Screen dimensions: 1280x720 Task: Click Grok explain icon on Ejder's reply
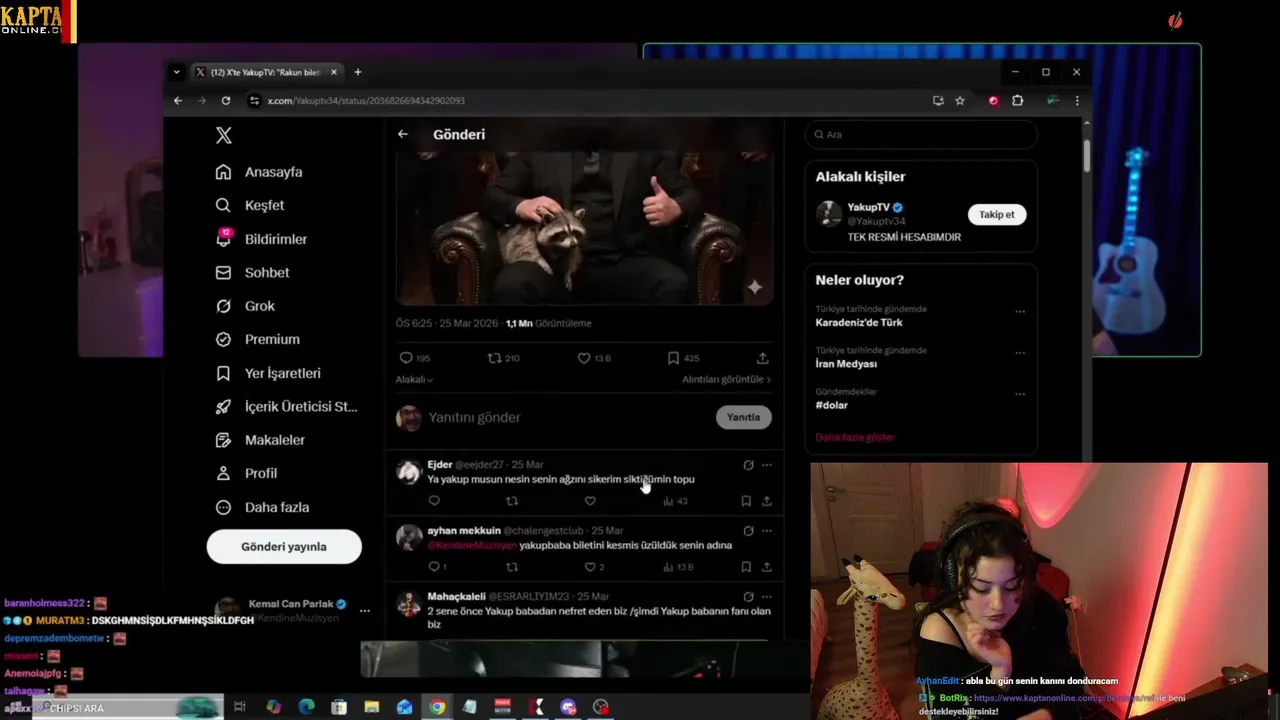tap(748, 465)
